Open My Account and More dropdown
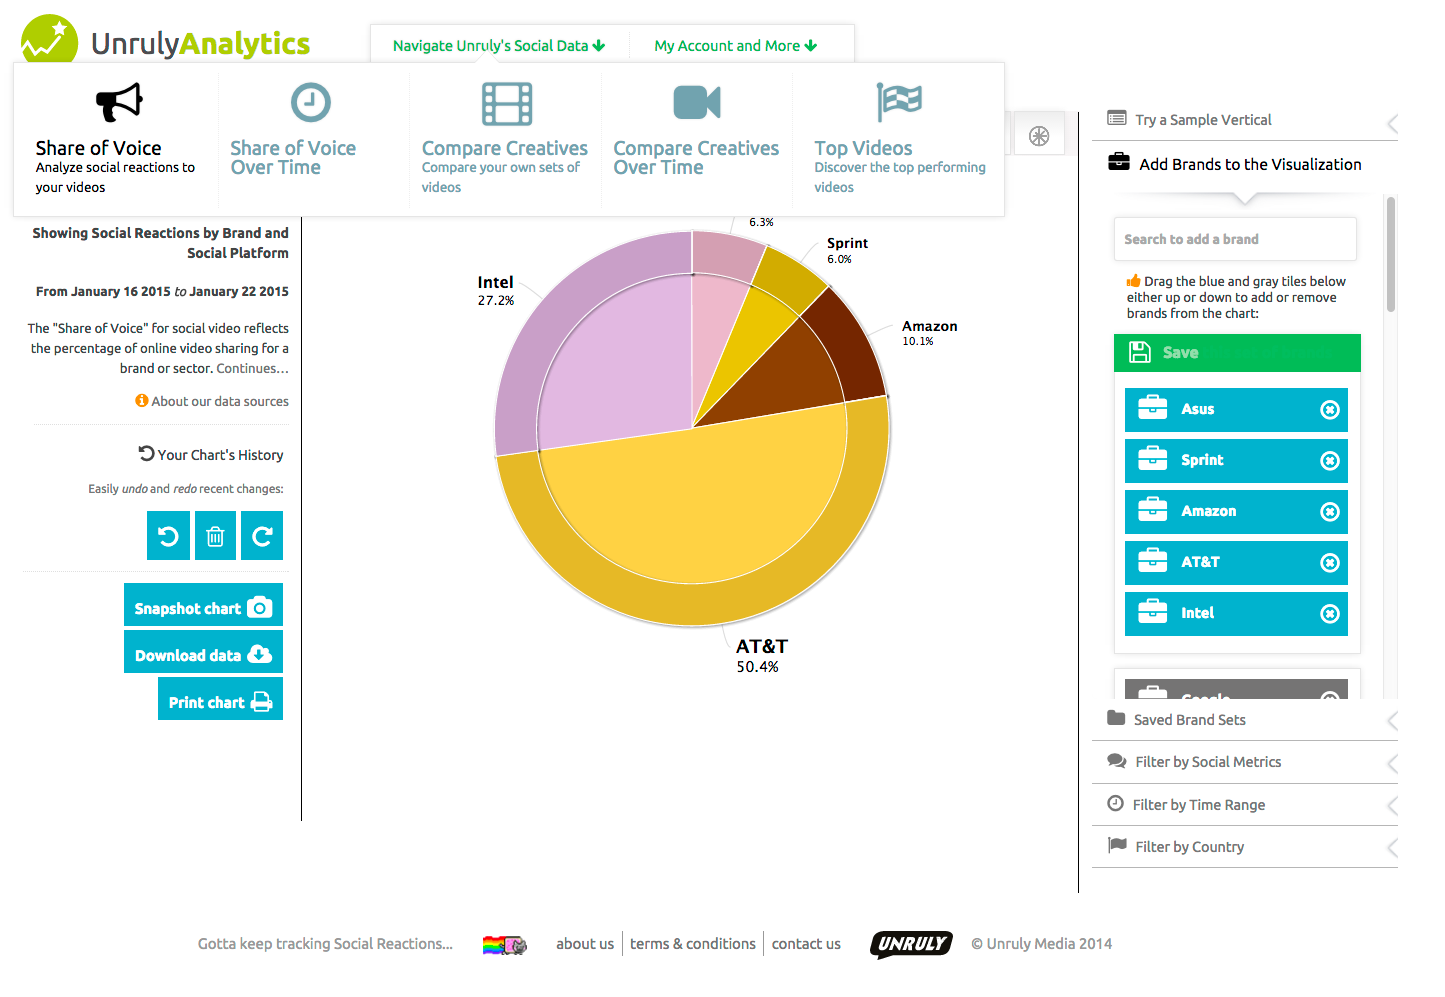 [736, 45]
